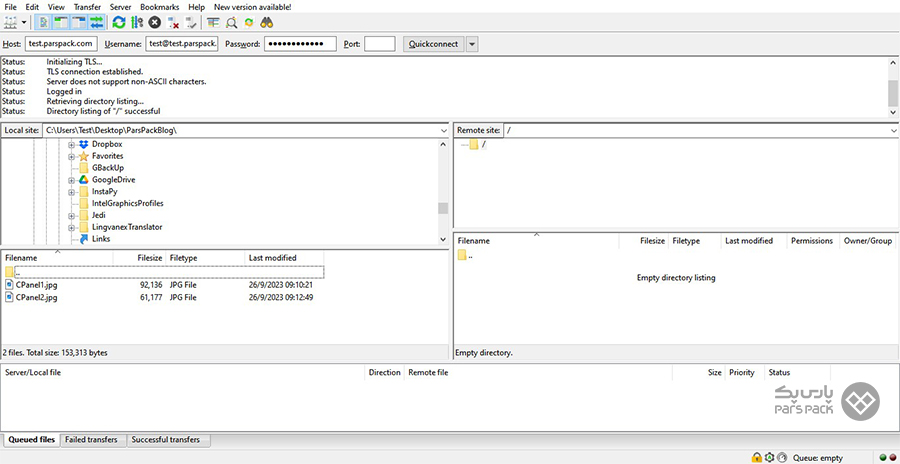Click the red activity indicator light

[x=892, y=458]
